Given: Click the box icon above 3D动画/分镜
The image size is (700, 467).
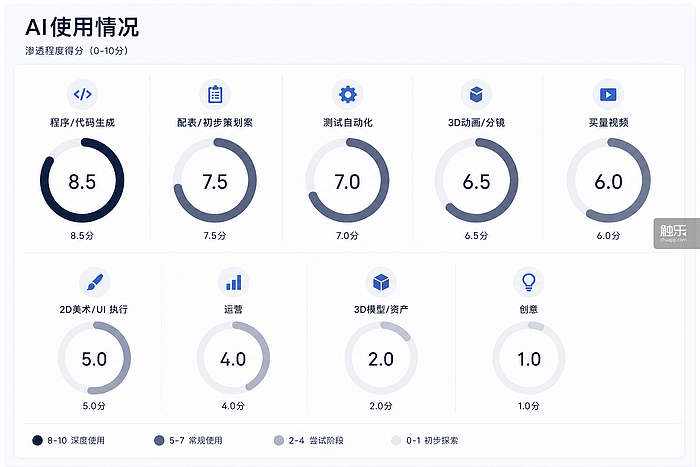Looking at the screenshot, I should (x=476, y=94).
